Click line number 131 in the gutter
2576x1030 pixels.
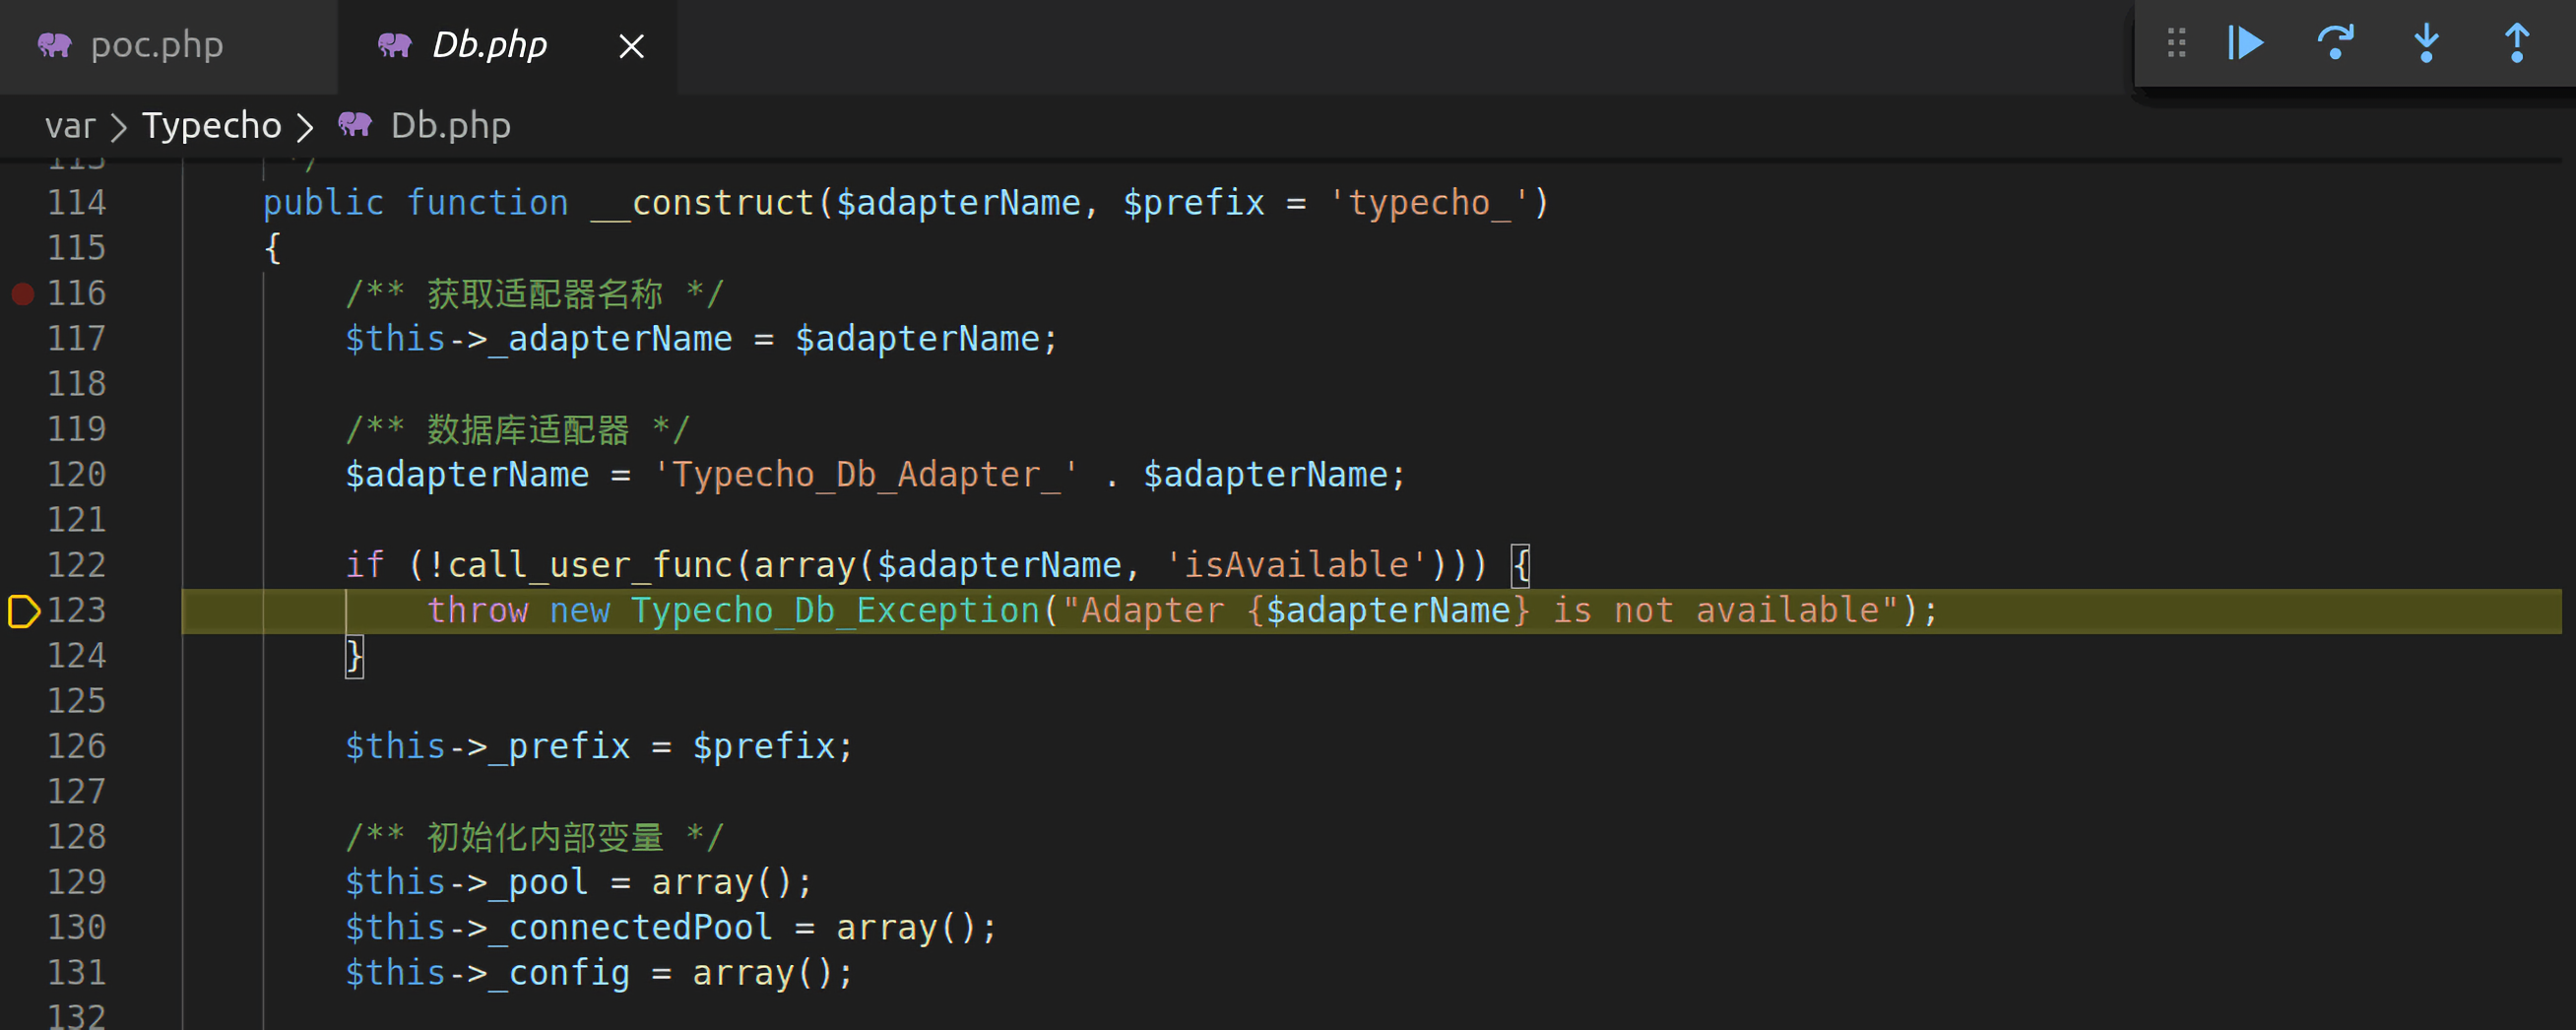click(x=77, y=973)
